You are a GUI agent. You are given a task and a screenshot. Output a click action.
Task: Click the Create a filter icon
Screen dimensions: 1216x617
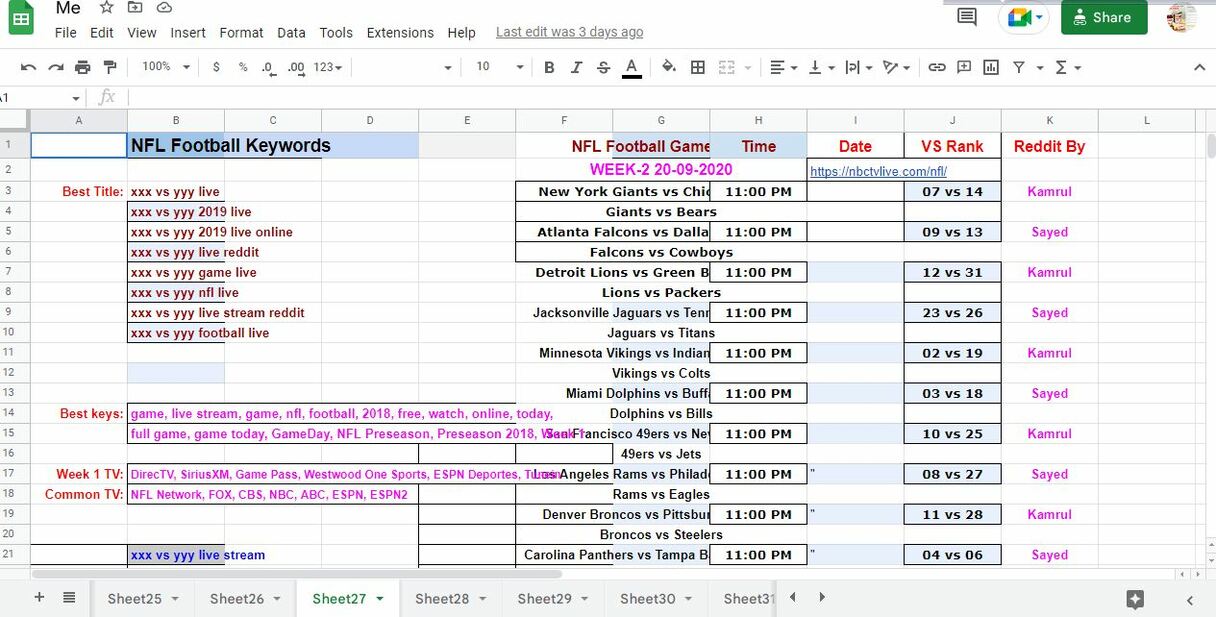coord(1019,67)
